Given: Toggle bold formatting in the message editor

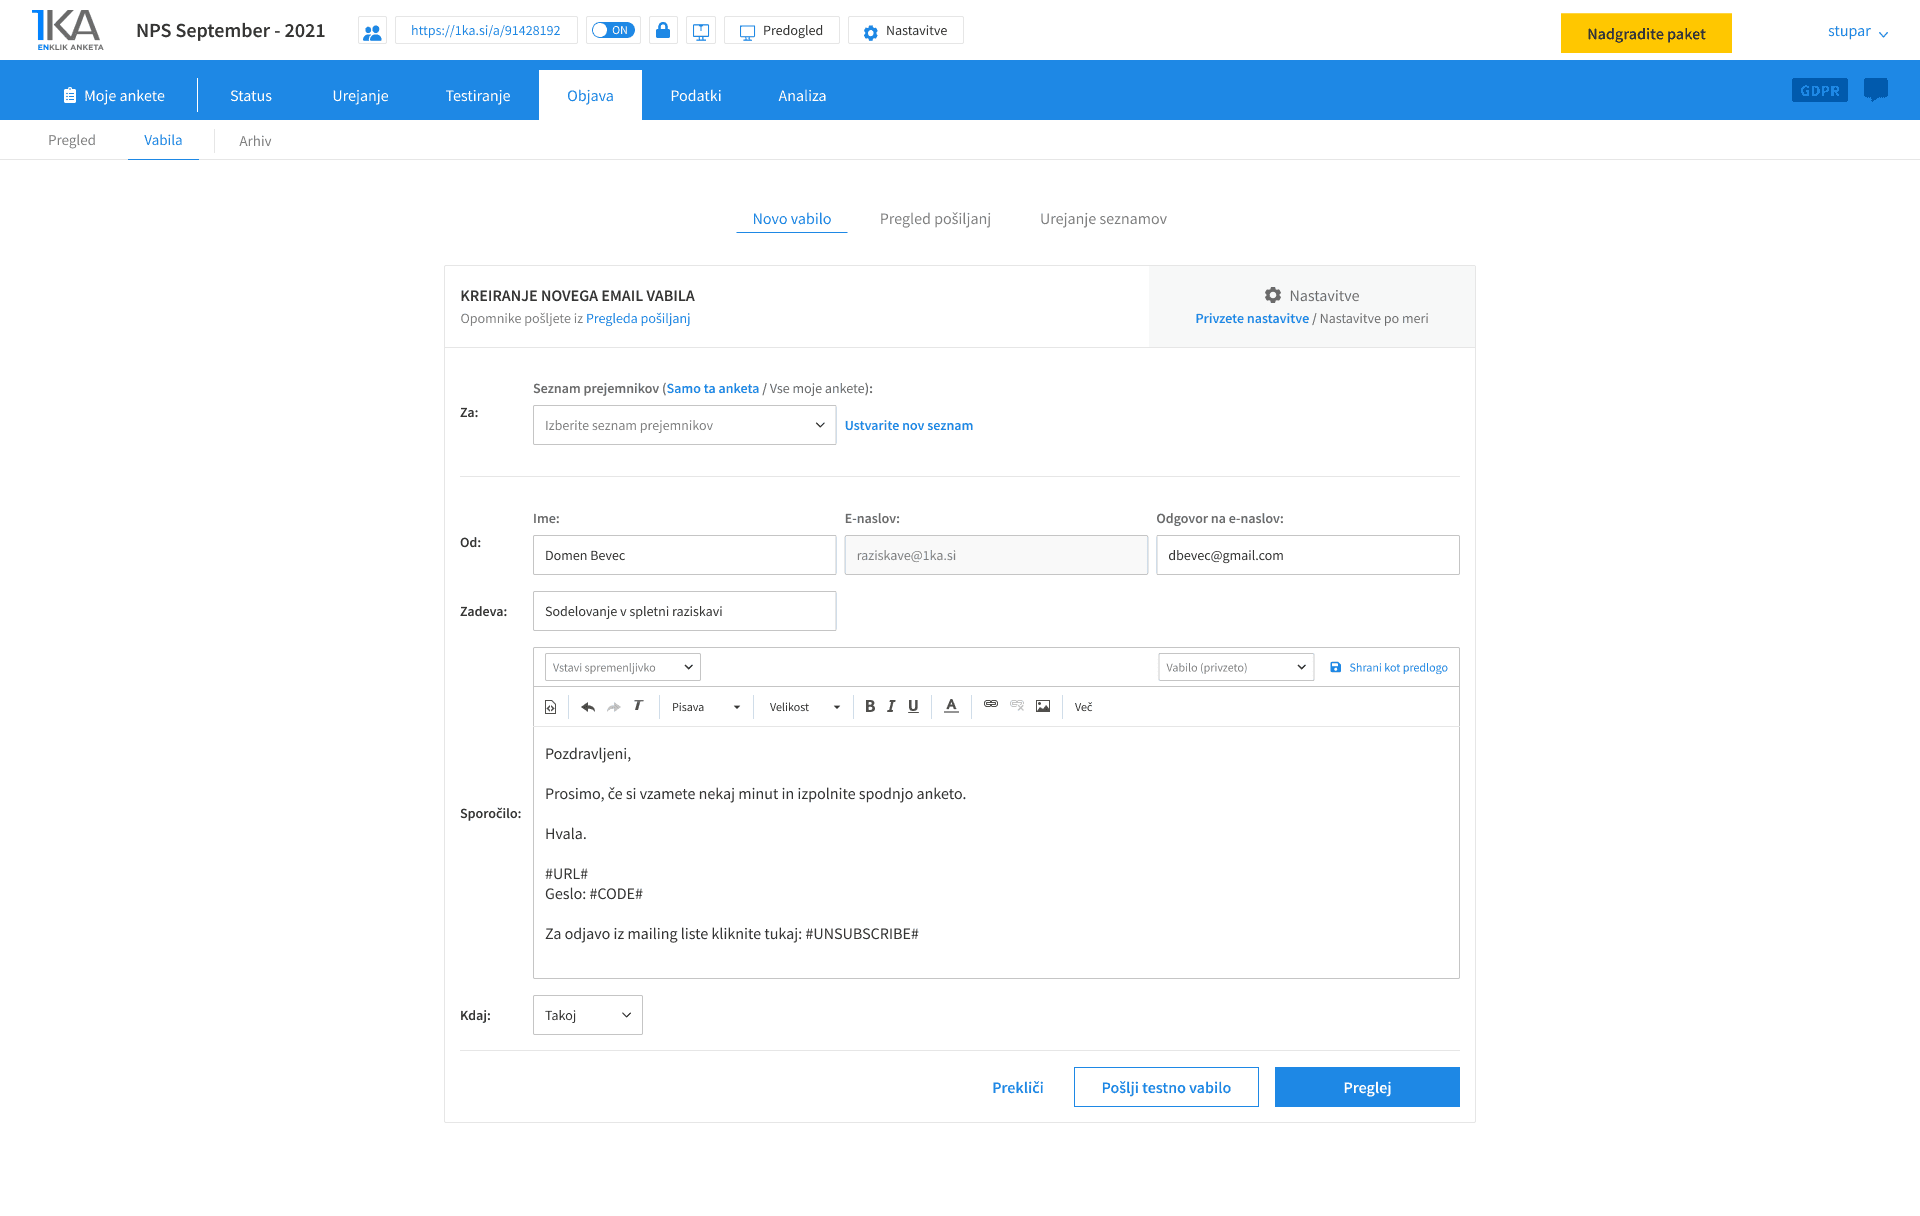Looking at the screenshot, I should pos(870,706).
